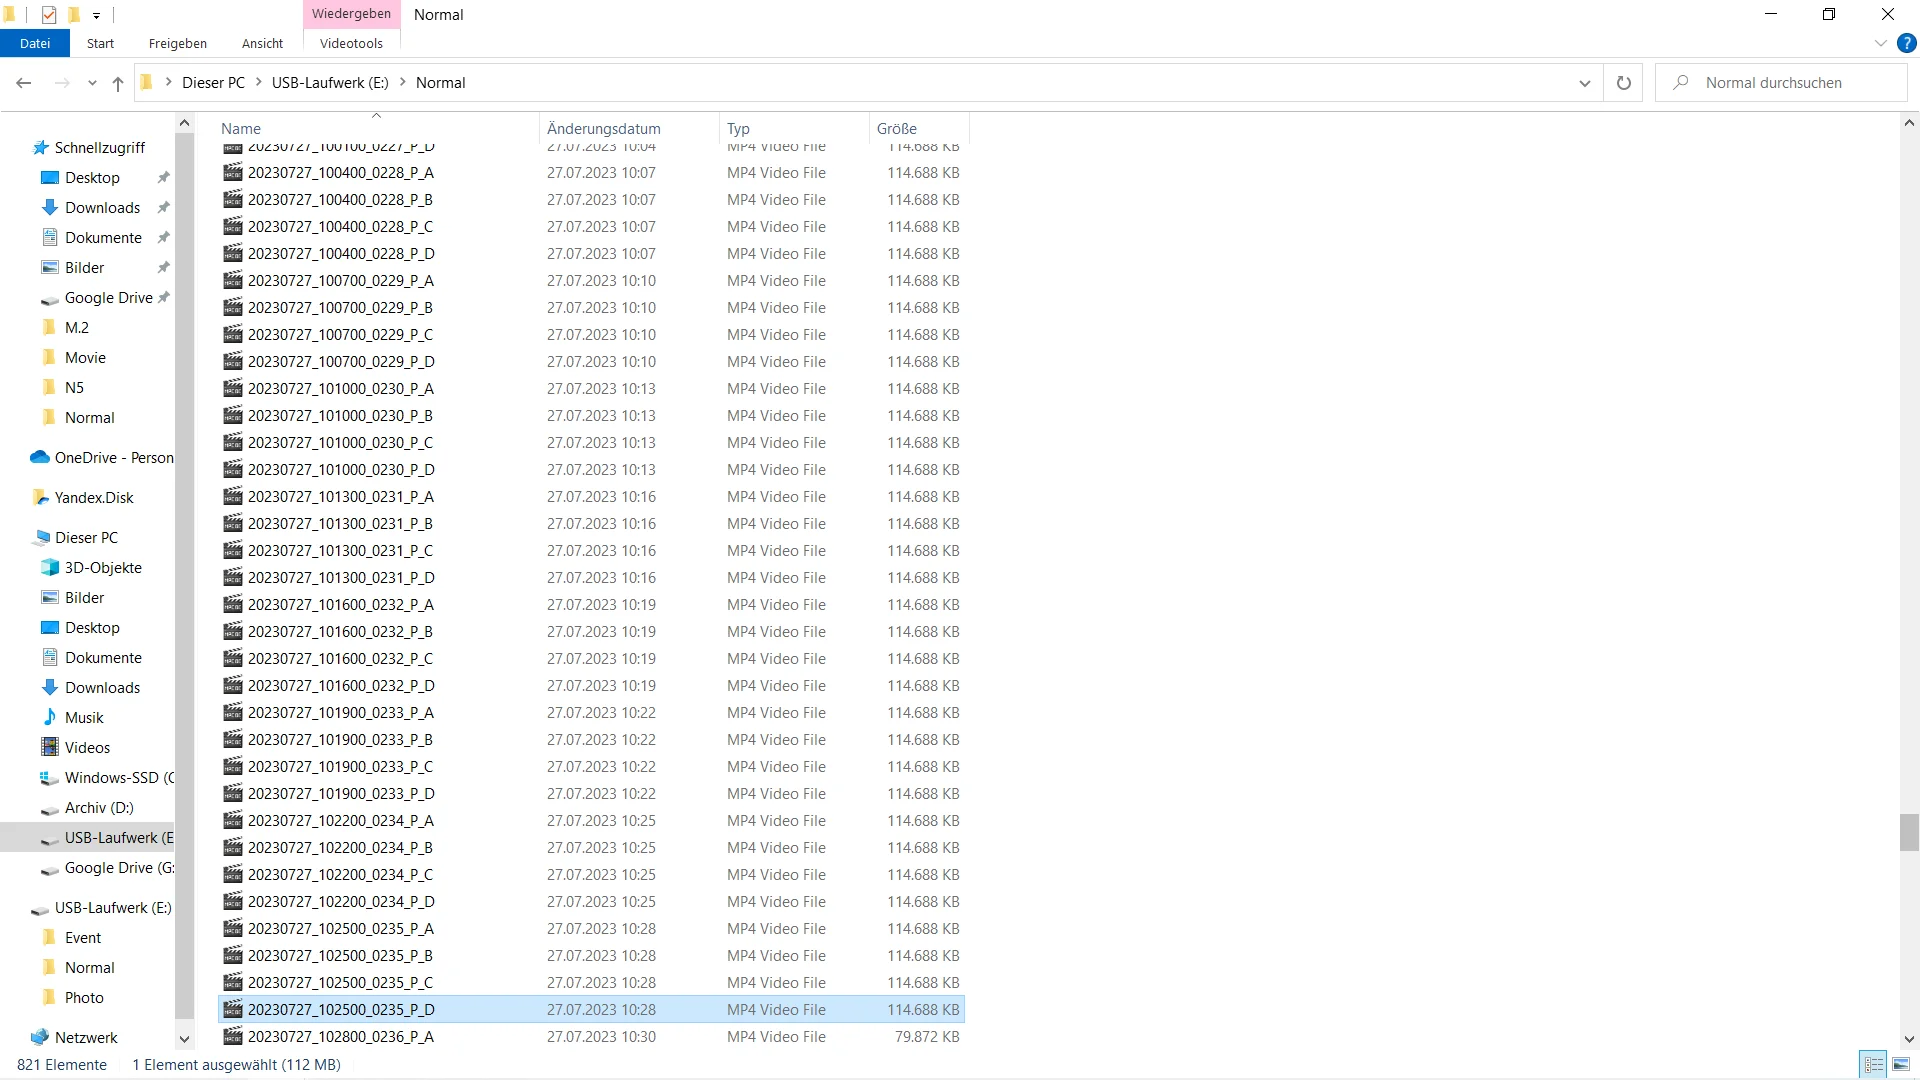Open the Movie folder in Schnellzugriff
The image size is (1920, 1080).
click(x=85, y=357)
